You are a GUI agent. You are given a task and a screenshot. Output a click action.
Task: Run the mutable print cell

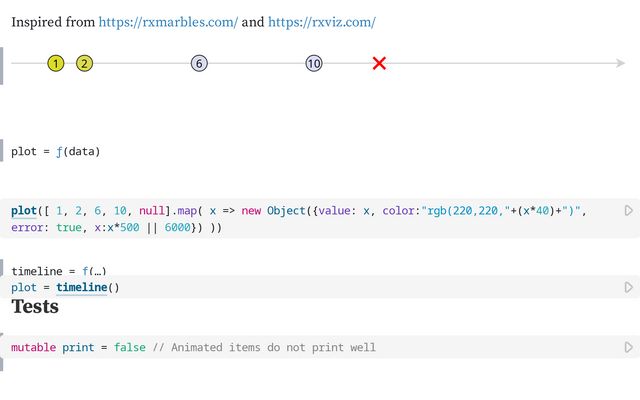(628, 347)
